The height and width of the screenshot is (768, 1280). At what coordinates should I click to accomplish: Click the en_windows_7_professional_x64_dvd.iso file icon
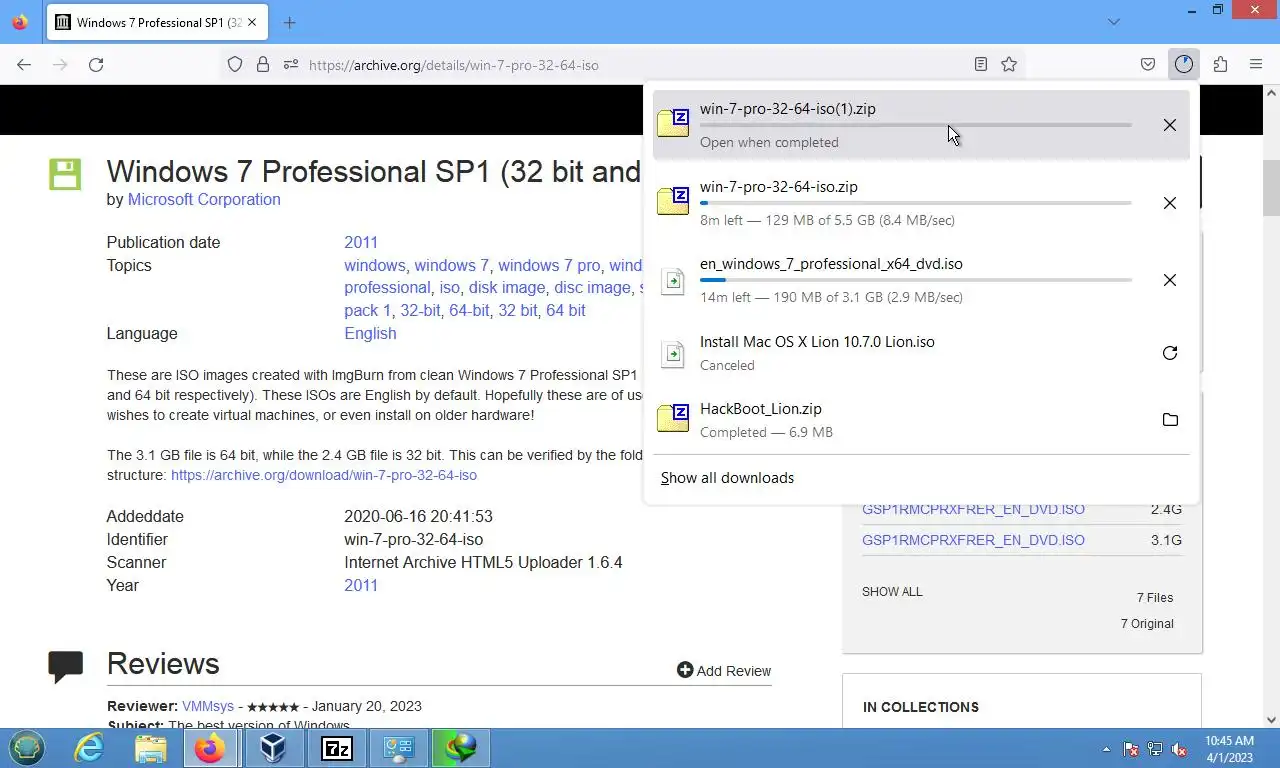[x=673, y=281]
